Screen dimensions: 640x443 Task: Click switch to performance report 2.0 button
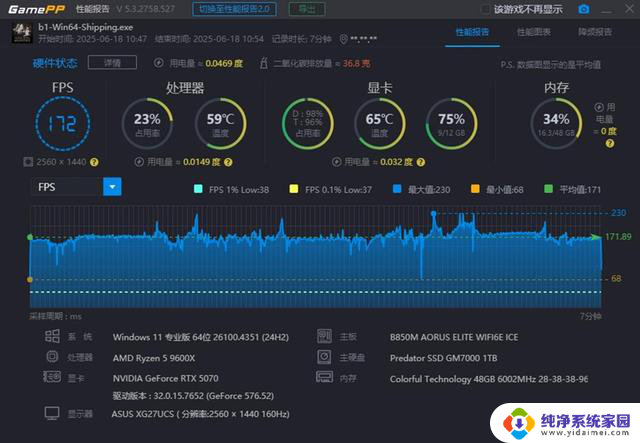click(234, 9)
